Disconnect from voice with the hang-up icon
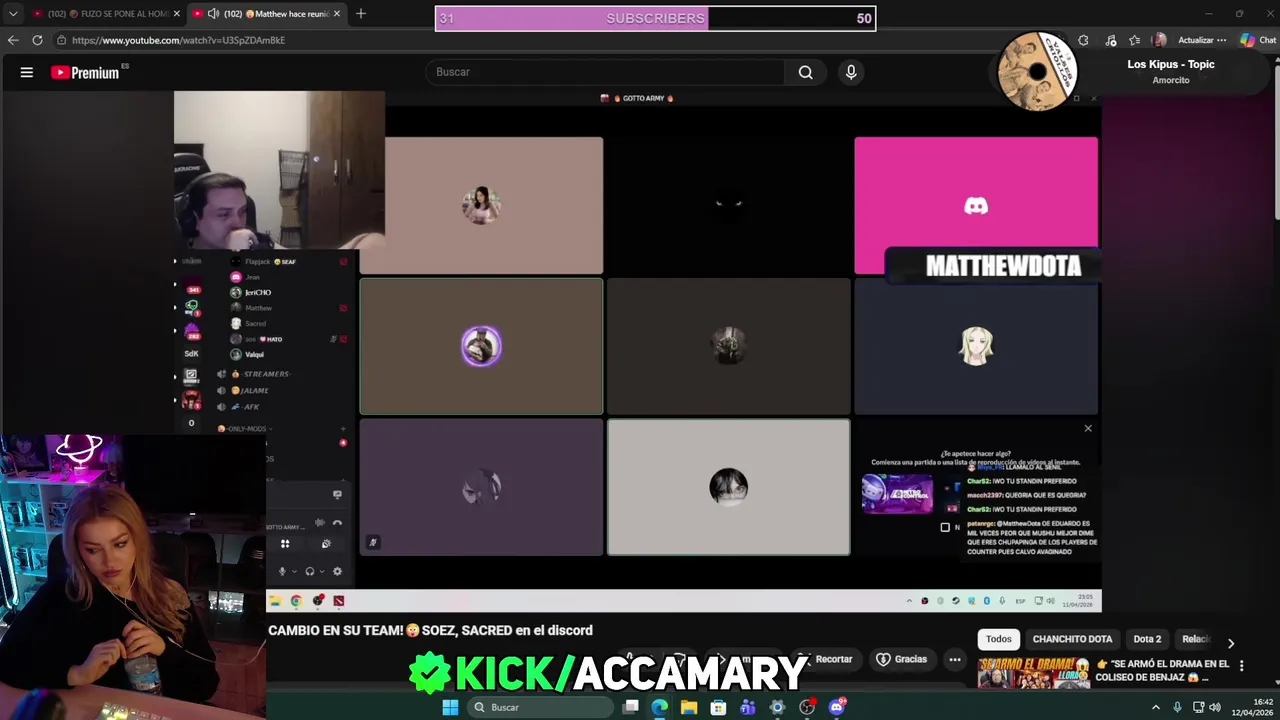Image resolution: width=1280 pixels, height=720 pixels. click(337, 522)
